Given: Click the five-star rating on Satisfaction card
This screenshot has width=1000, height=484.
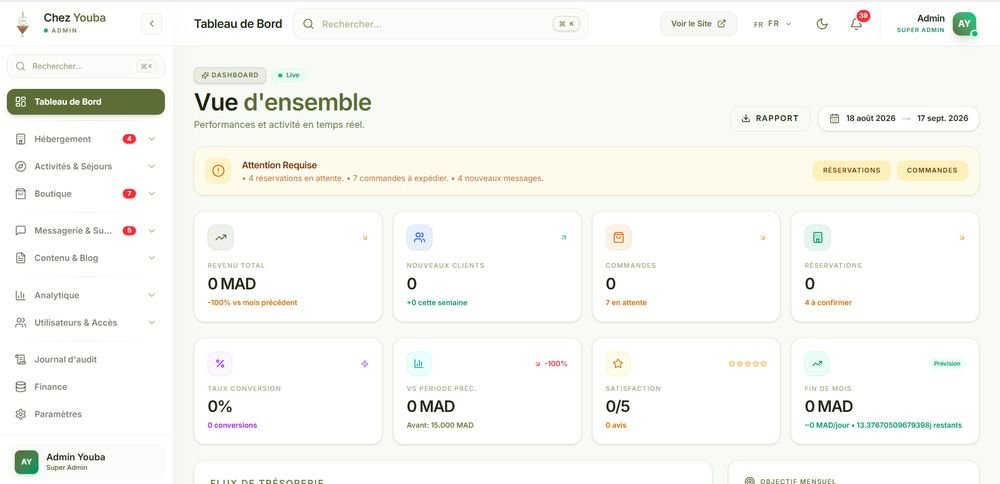Looking at the screenshot, I should pyautogui.click(x=747, y=363).
